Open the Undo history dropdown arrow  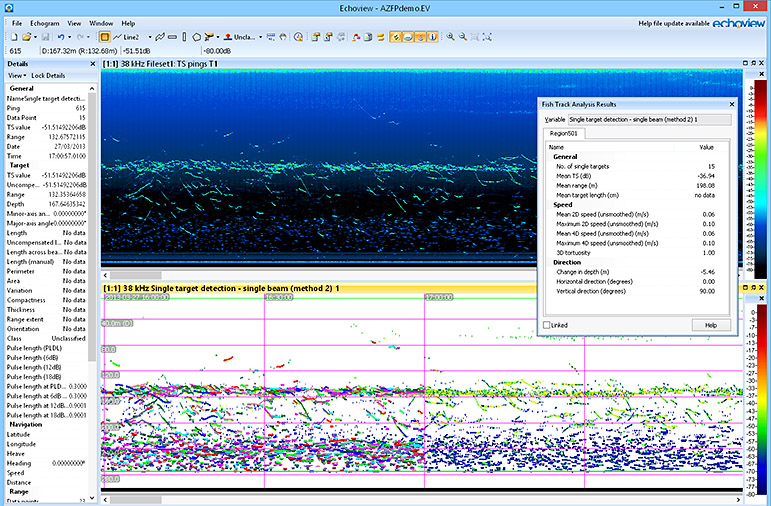[69, 37]
